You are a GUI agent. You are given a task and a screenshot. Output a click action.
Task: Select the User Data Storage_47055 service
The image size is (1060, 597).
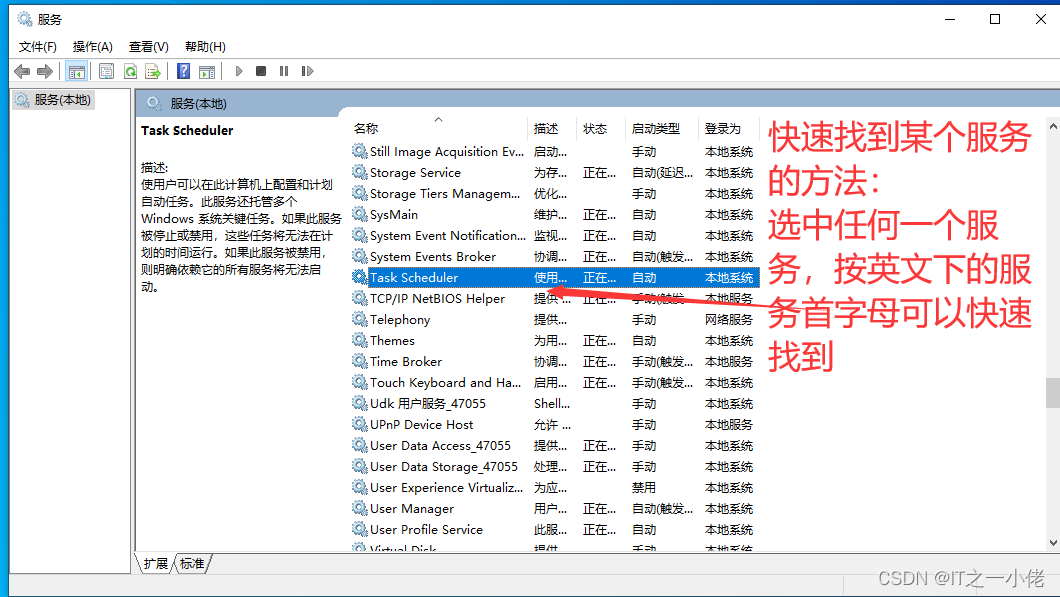(443, 466)
